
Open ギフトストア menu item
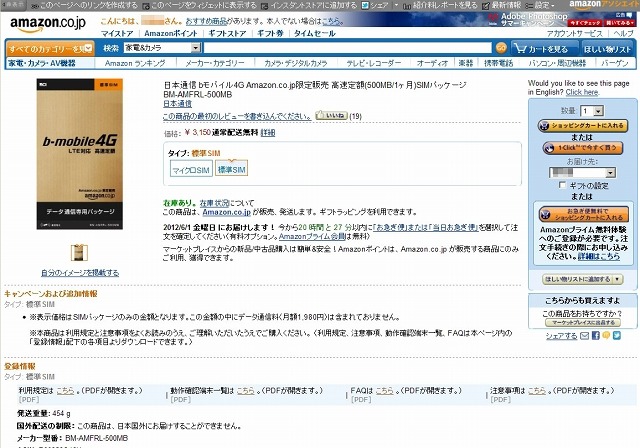coord(227,33)
